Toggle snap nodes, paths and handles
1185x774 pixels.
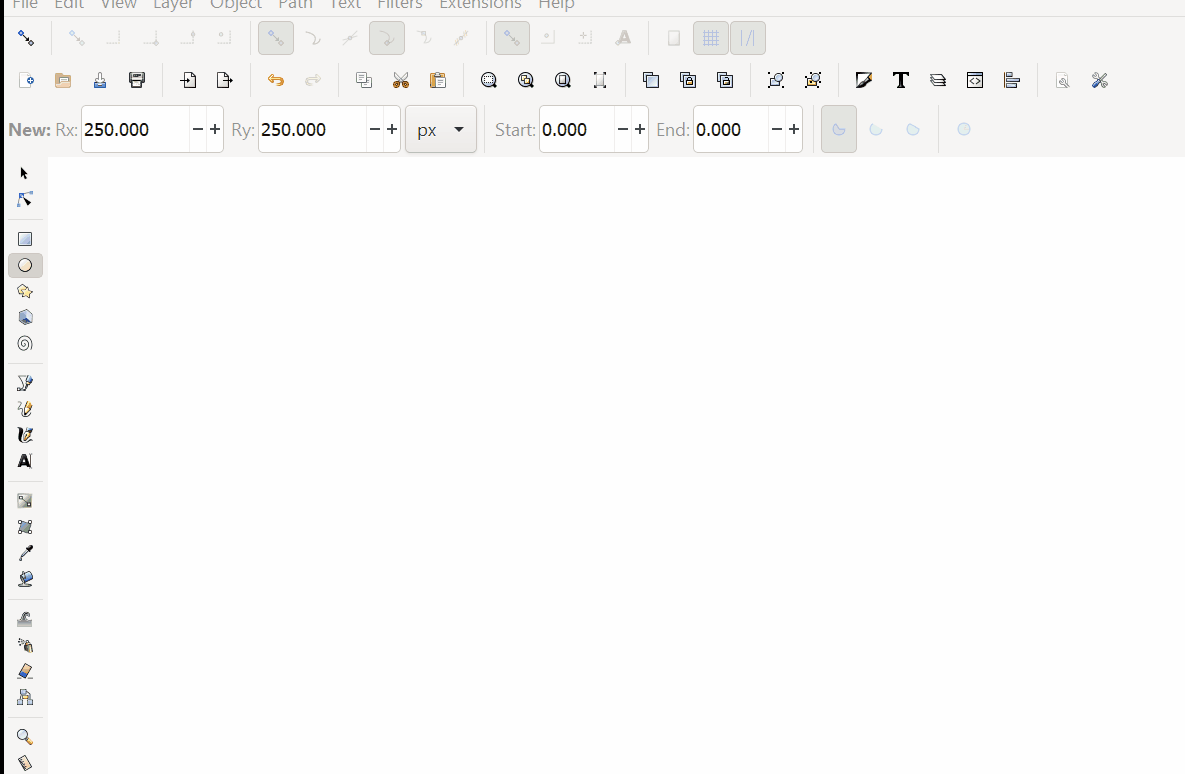pyautogui.click(x=276, y=38)
